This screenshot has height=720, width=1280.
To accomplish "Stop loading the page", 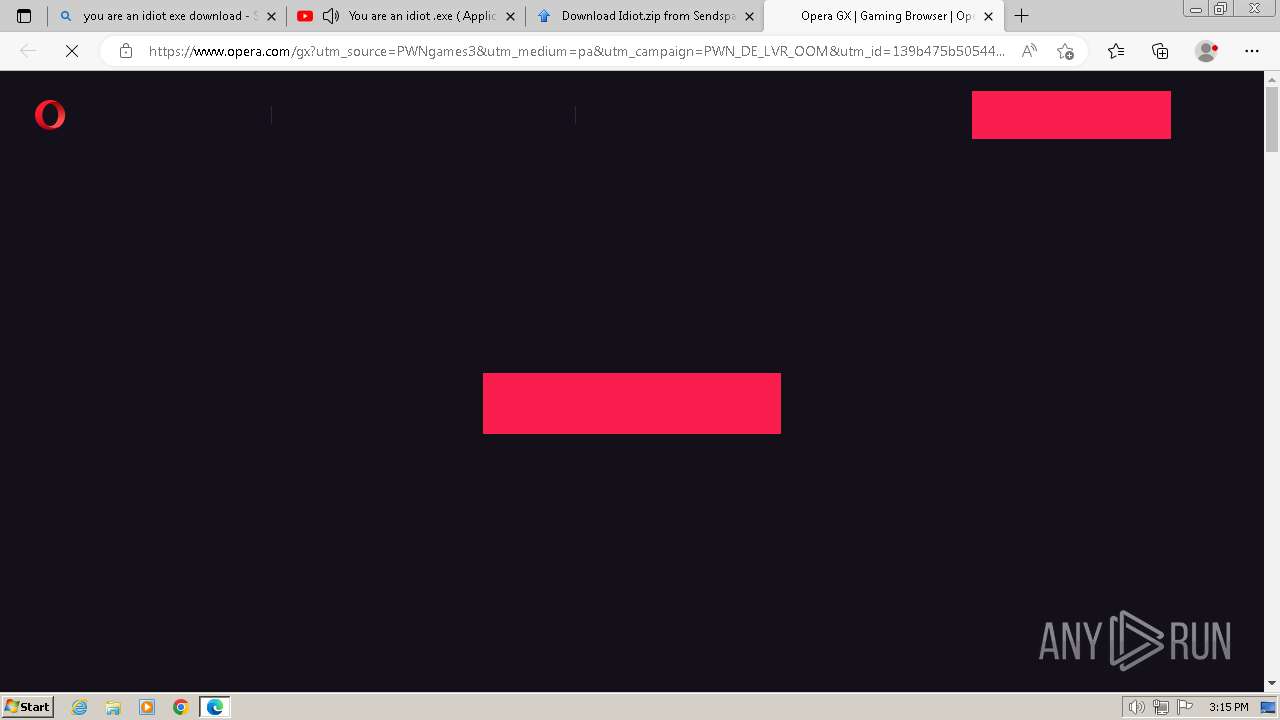I will pos(71,51).
